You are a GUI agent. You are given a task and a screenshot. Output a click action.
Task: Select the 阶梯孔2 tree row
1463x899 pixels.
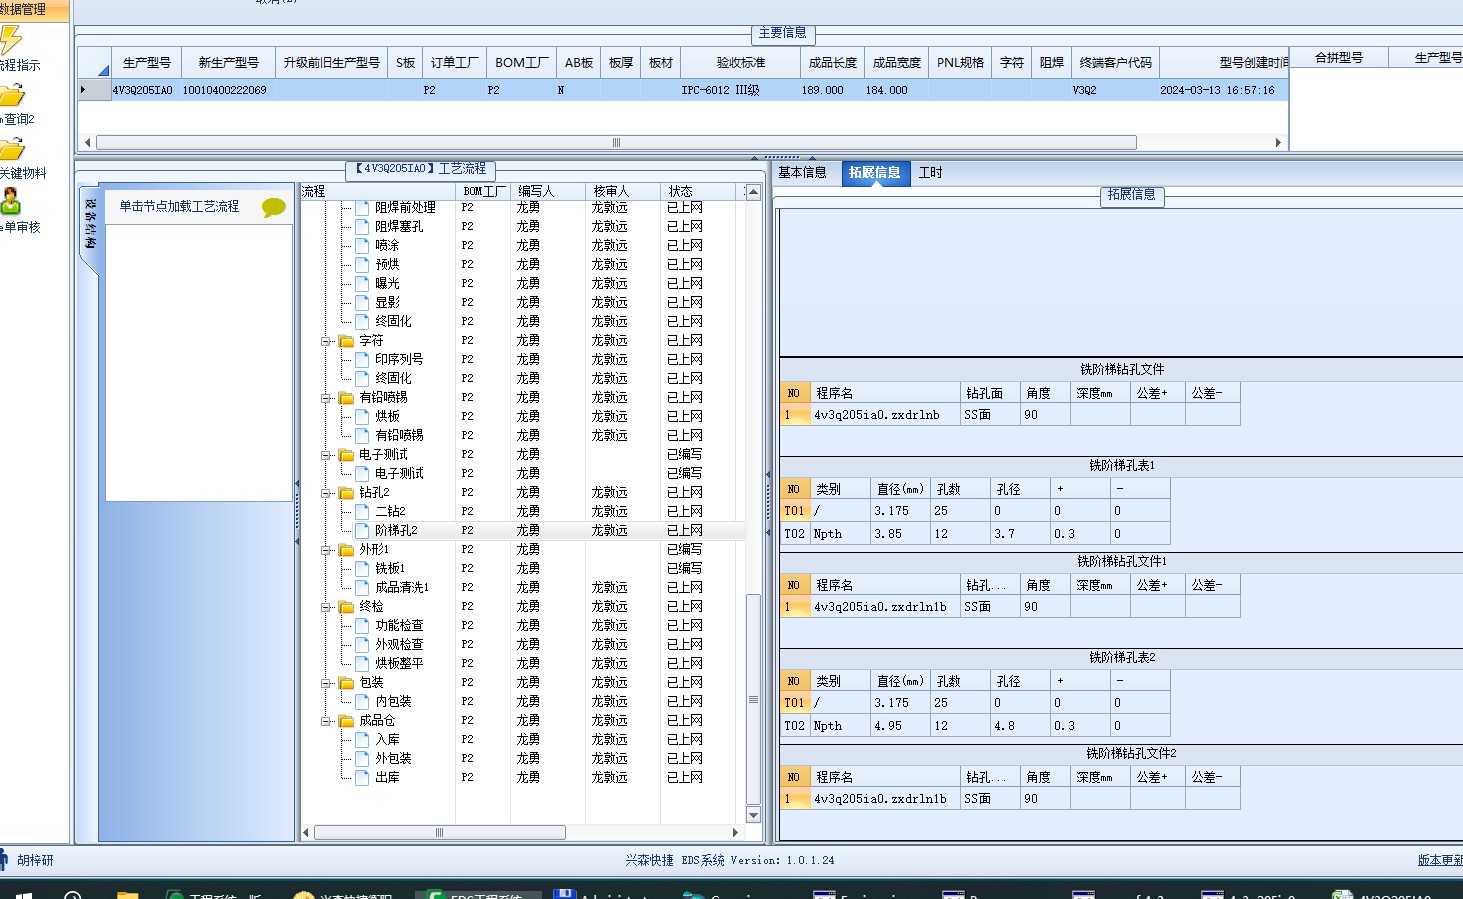(522, 531)
